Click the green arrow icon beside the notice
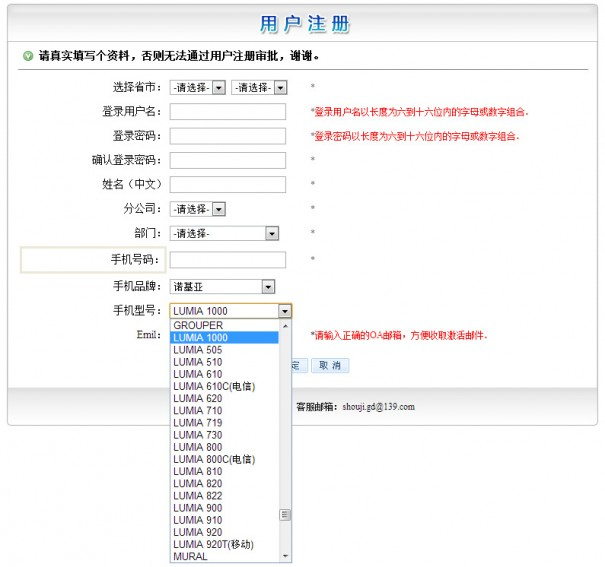 (x=27, y=55)
